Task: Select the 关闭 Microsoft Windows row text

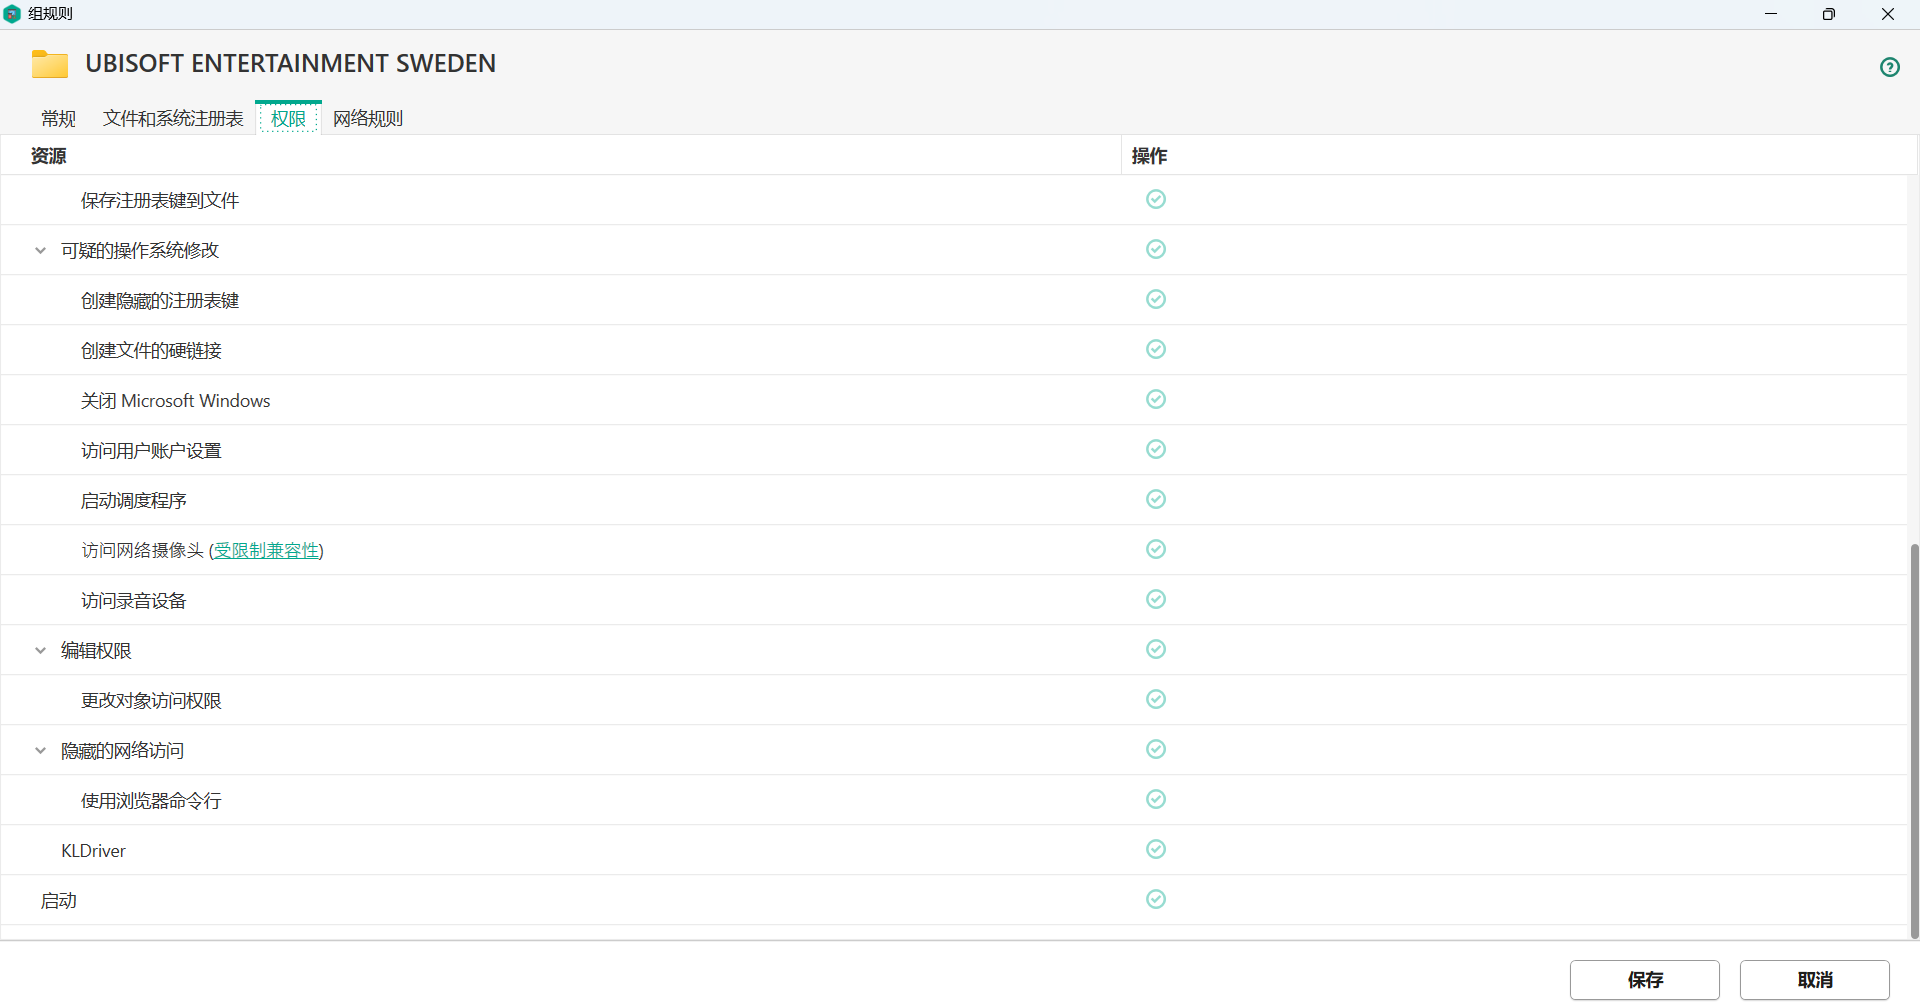Action: (176, 401)
